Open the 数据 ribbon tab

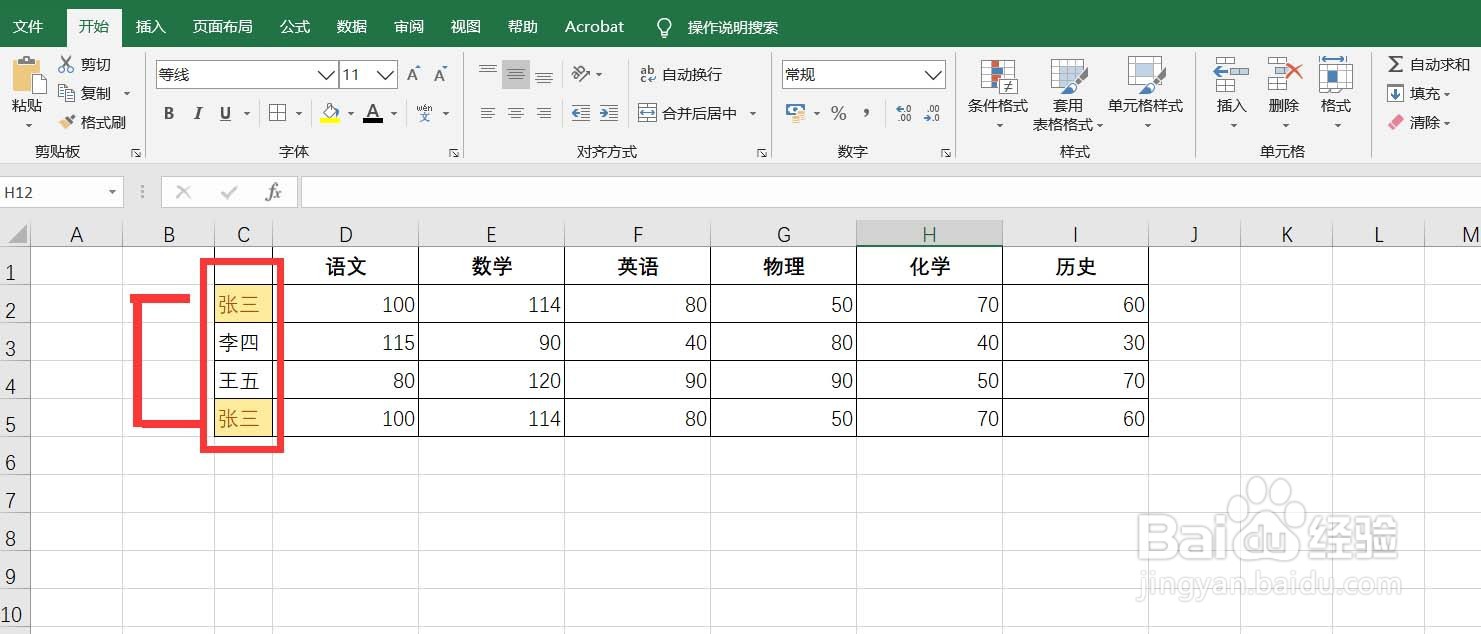point(352,27)
